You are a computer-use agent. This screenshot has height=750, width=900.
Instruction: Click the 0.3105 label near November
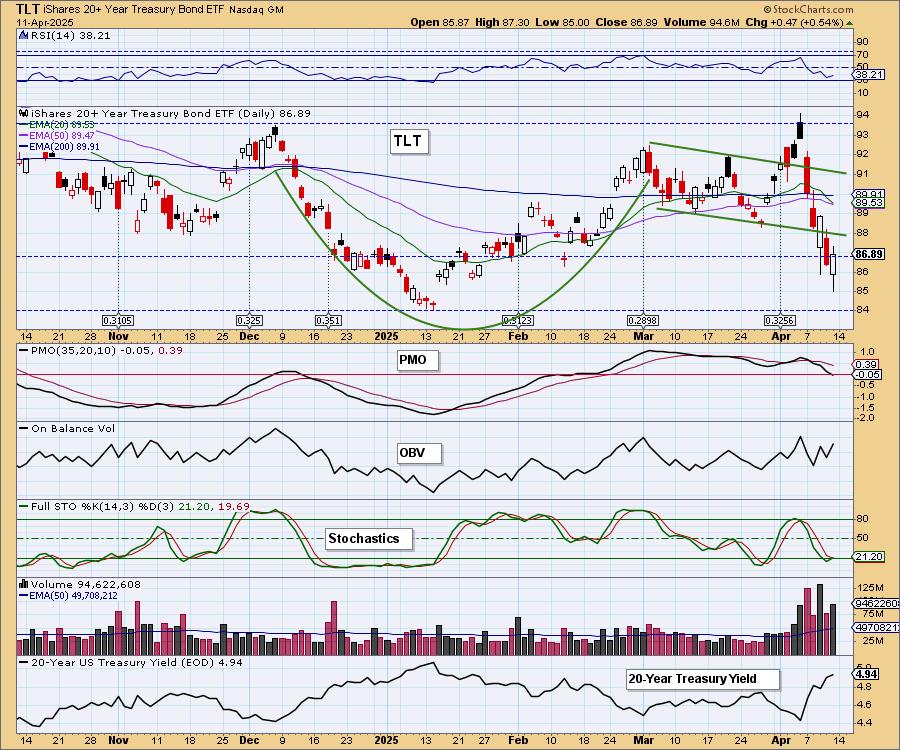(x=118, y=320)
